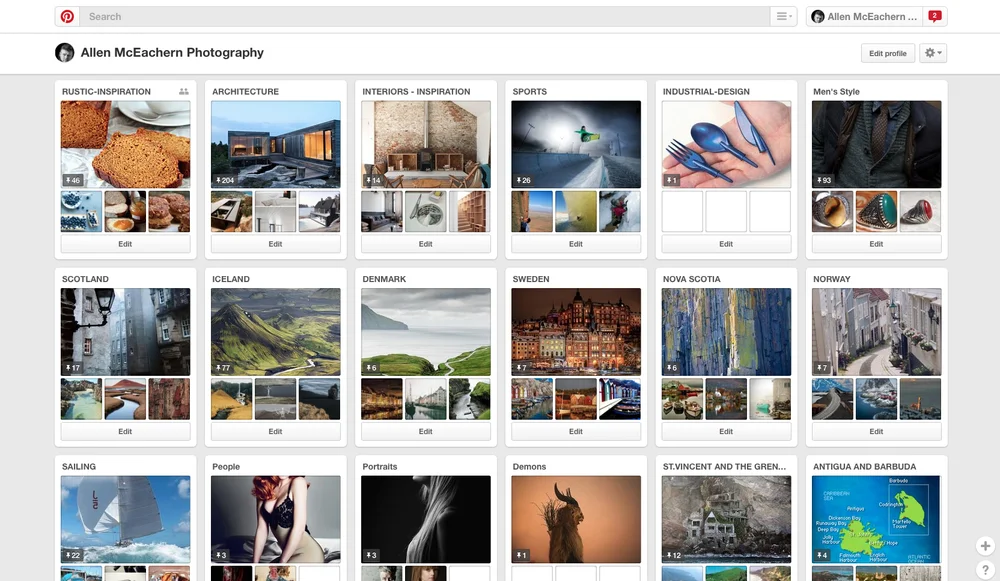Click the Search input field
Image resolution: width=1000 pixels, height=581 pixels.
(425, 17)
